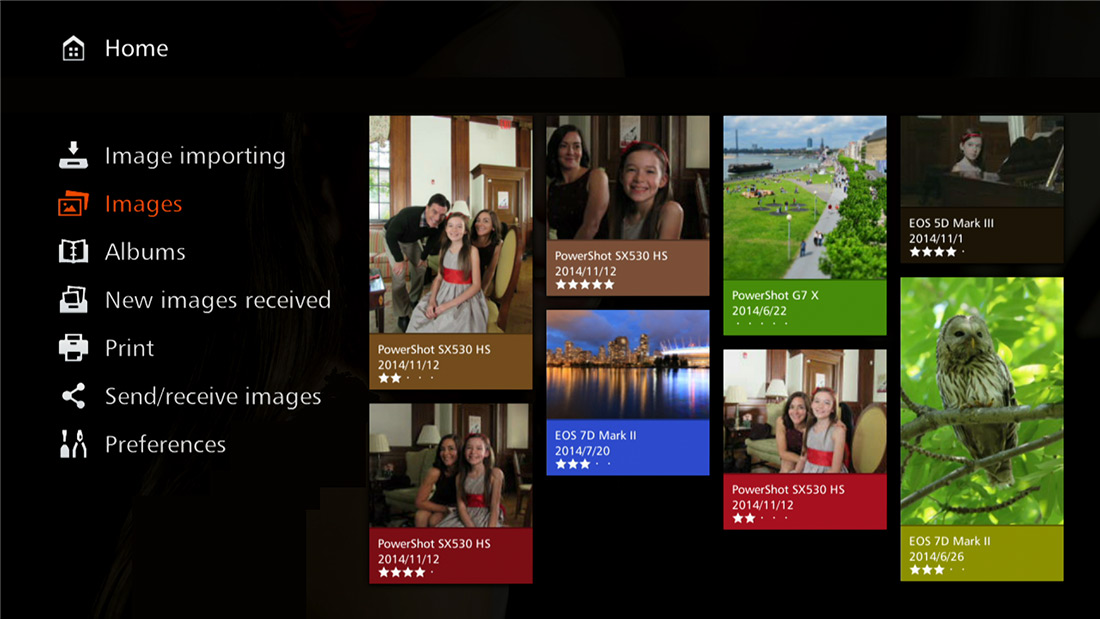The image size is (1100, 619).
Task: Click the Home house icon
Action: click(73, 48)
